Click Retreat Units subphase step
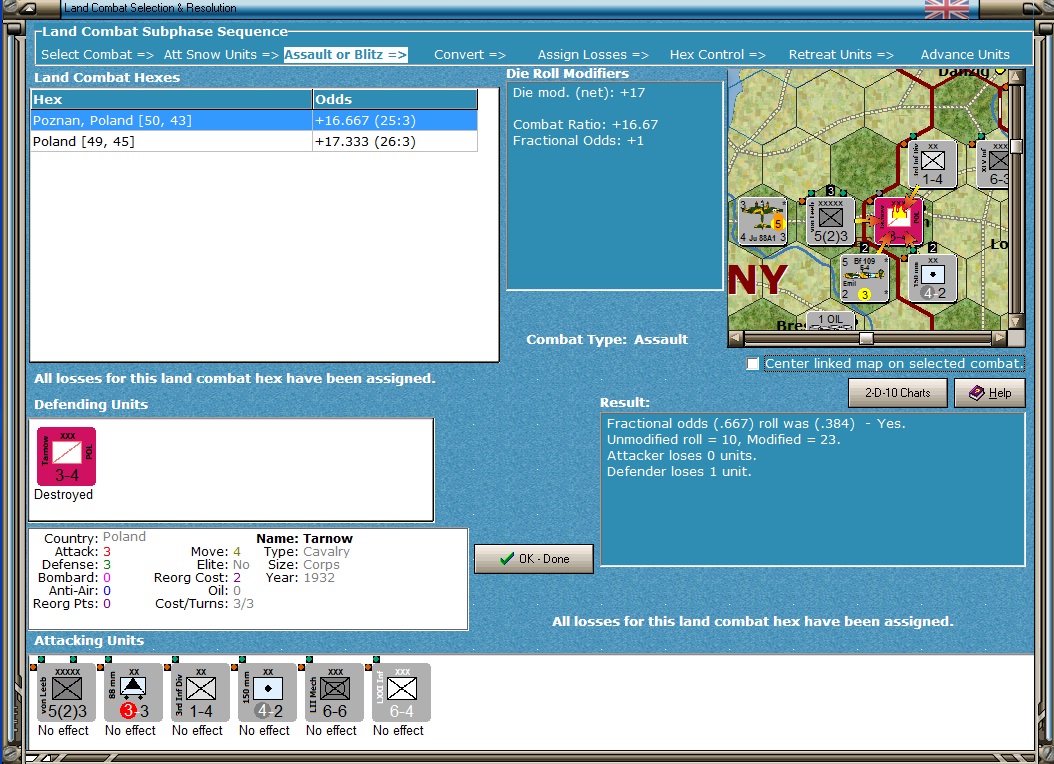The height and width of the screenshot is (764, 1054). tap(841, 54)
